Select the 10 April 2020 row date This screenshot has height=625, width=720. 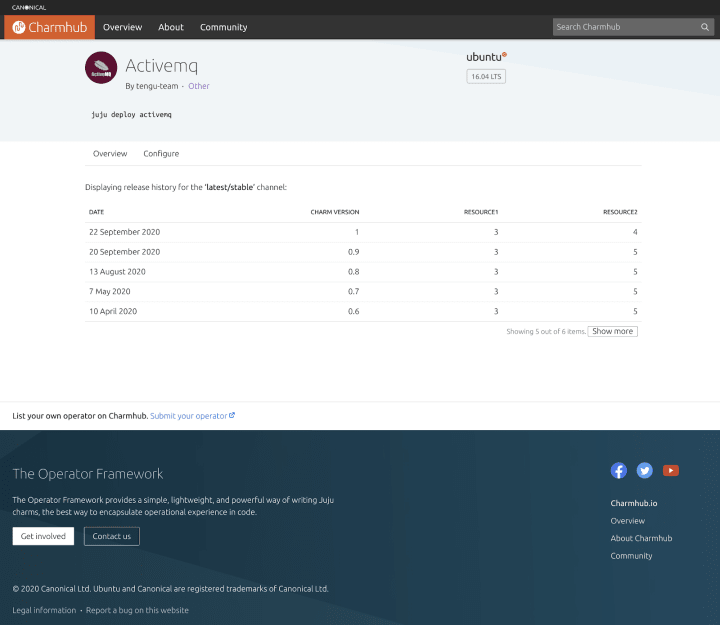(113, 311)
